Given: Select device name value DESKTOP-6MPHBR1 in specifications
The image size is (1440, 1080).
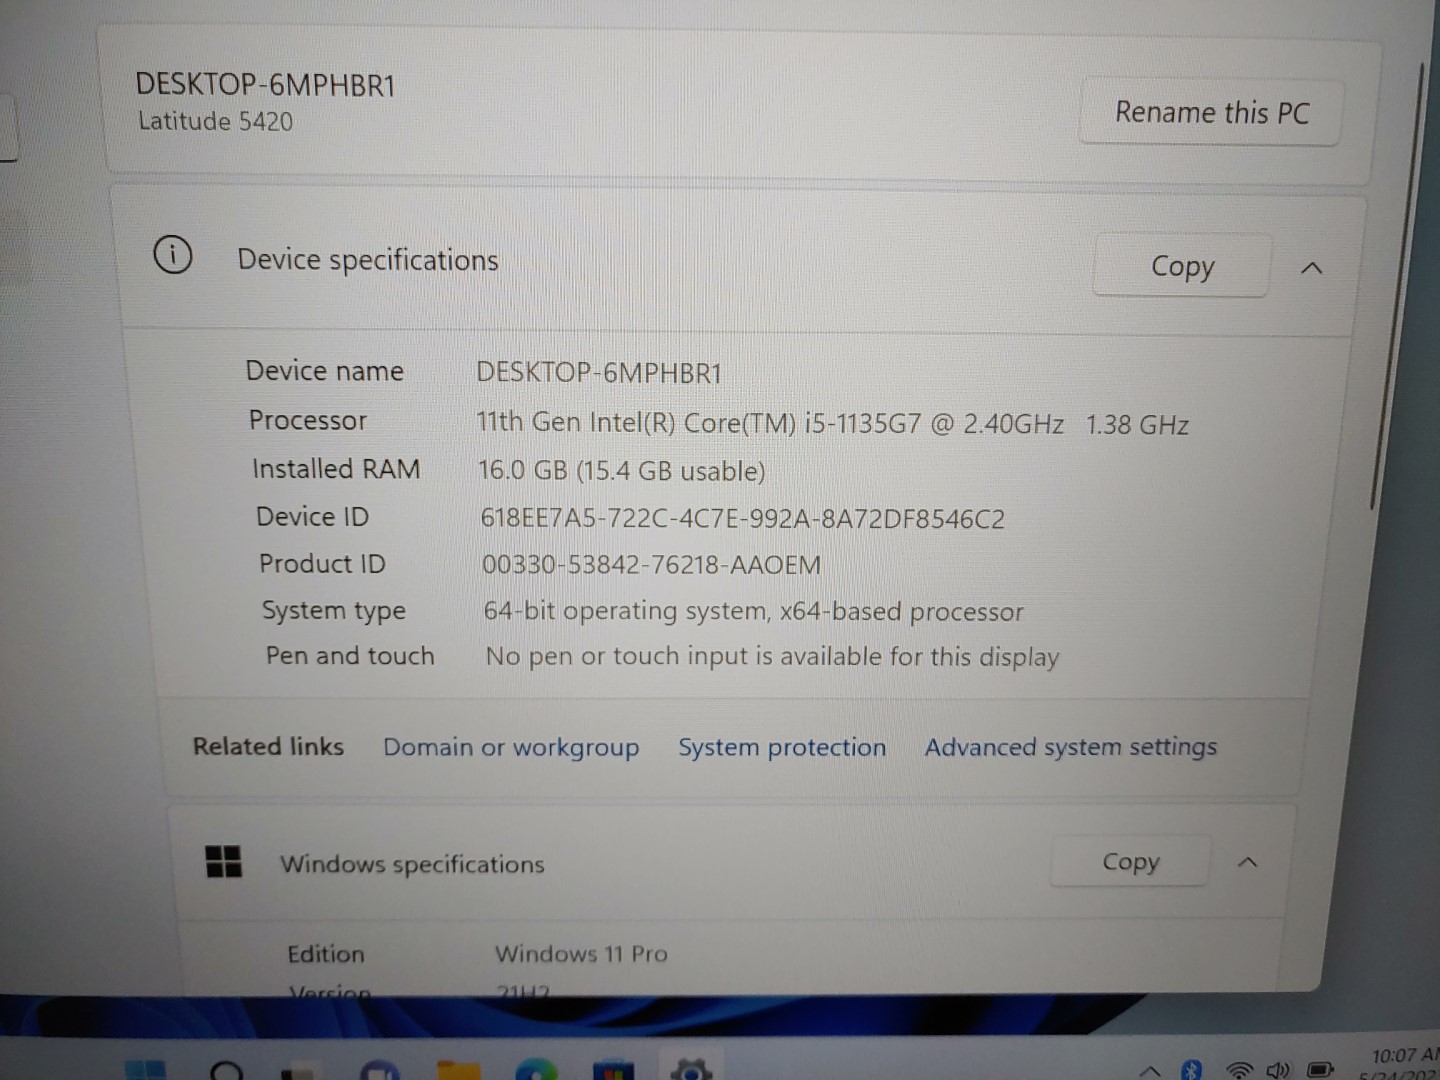Looking at the screenshot, I should [x=598, y=373].
